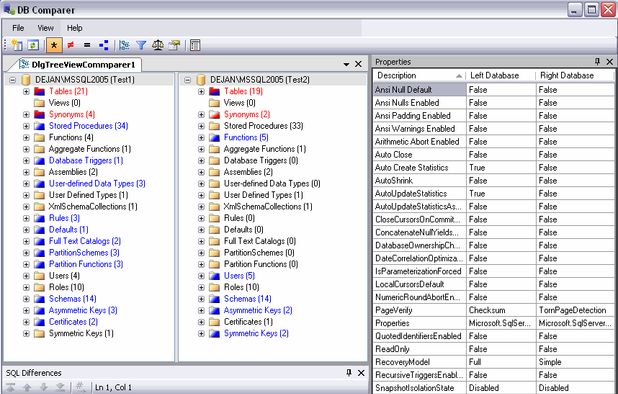This screenshot has width=618, height=394.
Task: Select Database Triggers (1) tree item
Action: (x=86, y=160)
